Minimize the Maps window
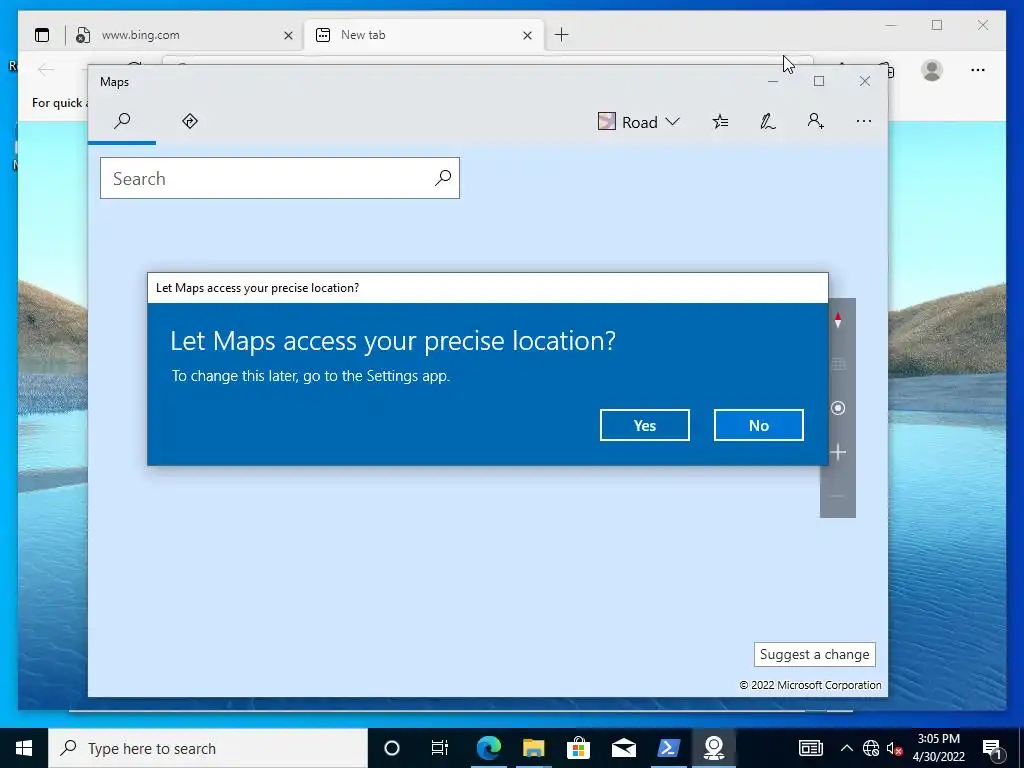This screenshot has height=768, width=1024. tap(773, 81)
